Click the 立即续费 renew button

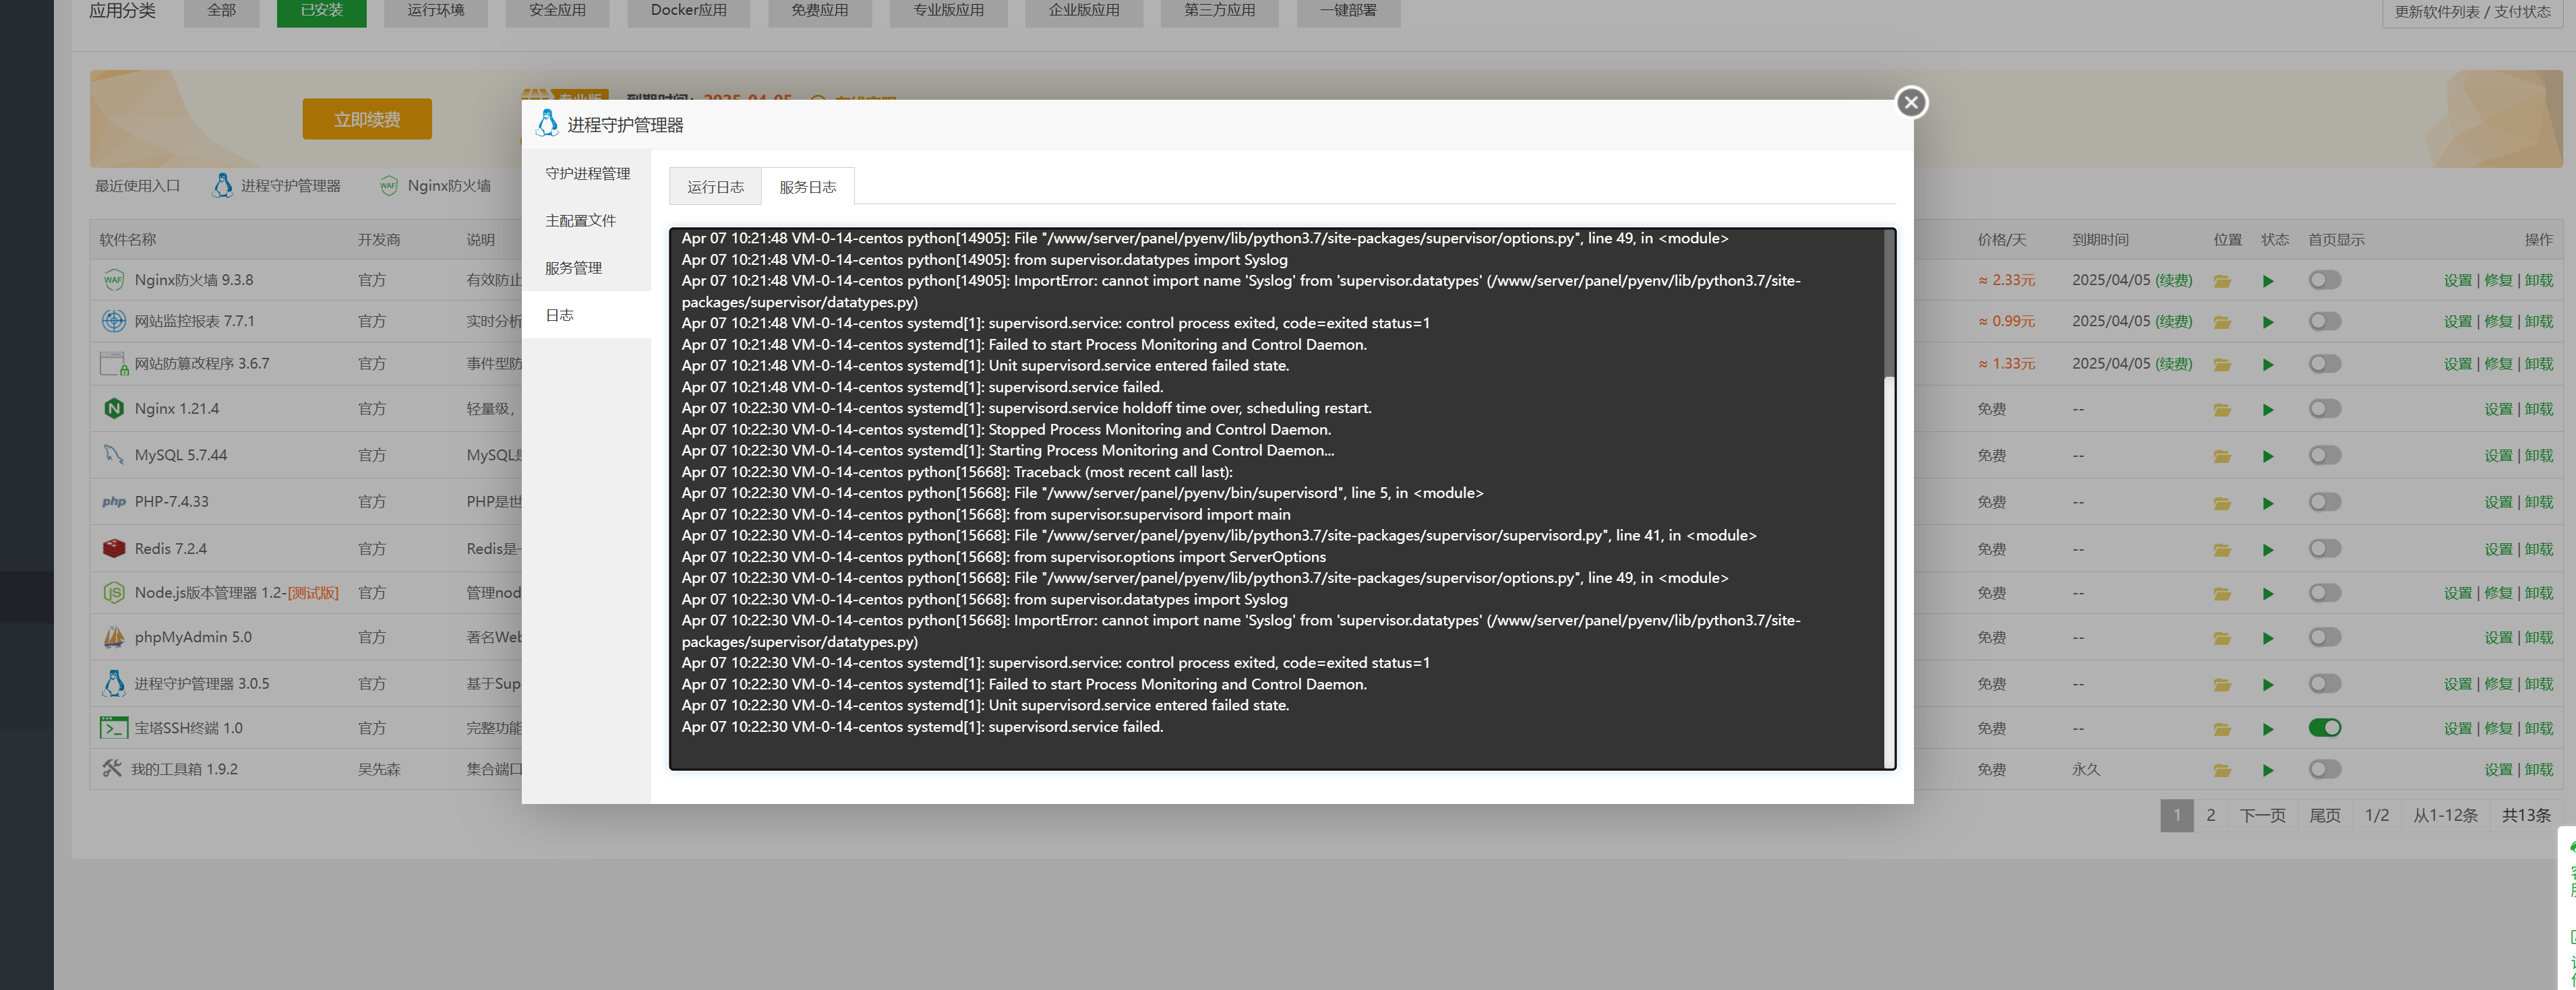[x=367, y=119]
